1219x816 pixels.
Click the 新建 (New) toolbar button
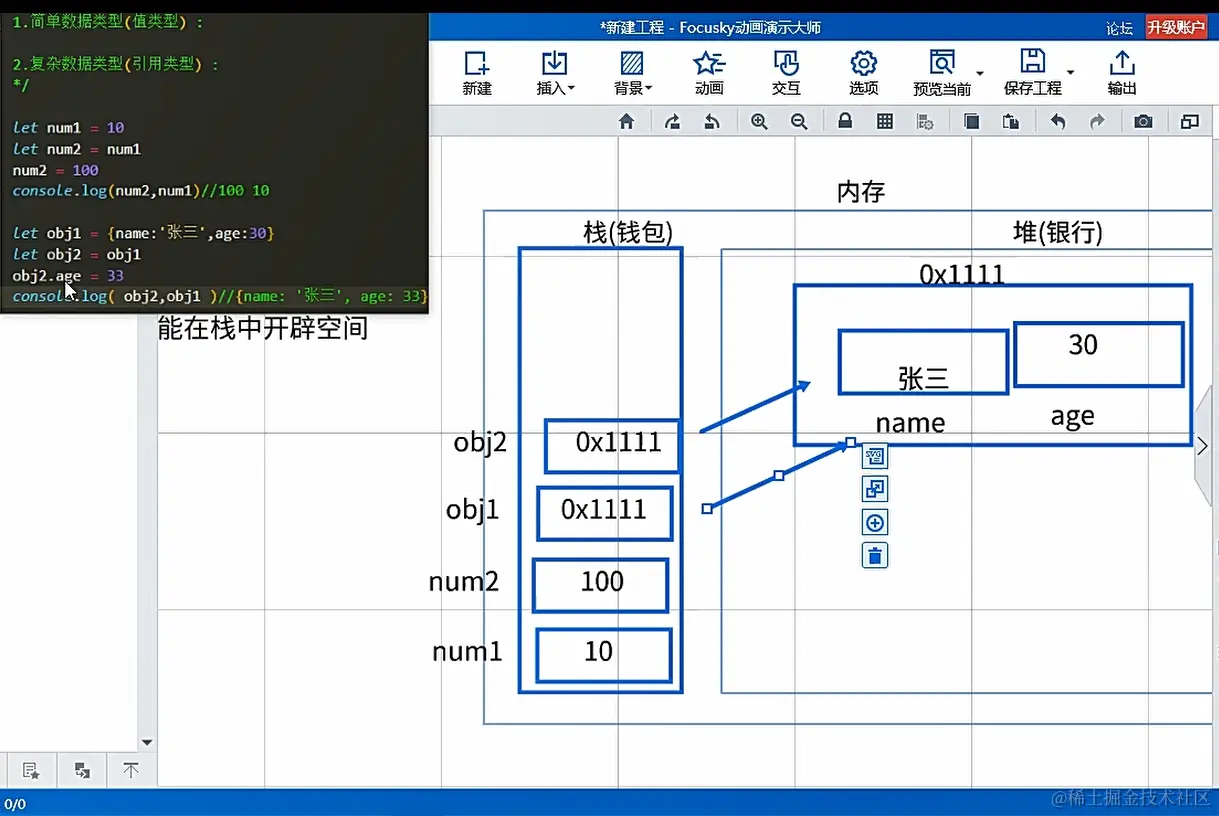coord(477,73)
